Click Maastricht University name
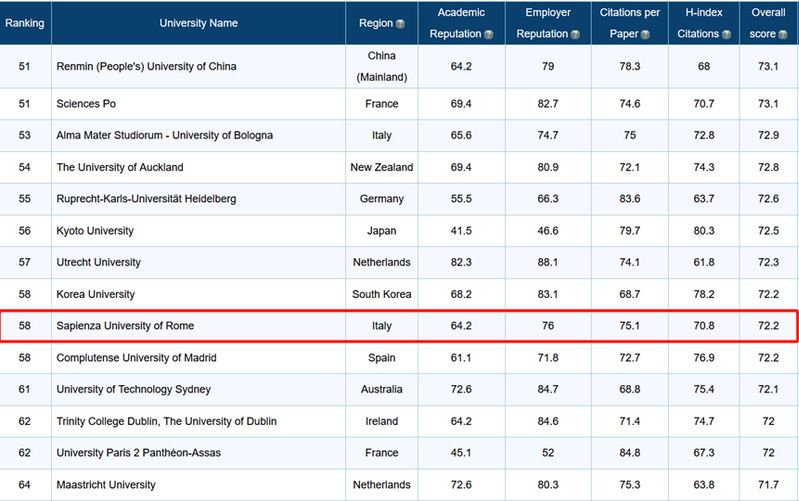 (x=106, y=485)
